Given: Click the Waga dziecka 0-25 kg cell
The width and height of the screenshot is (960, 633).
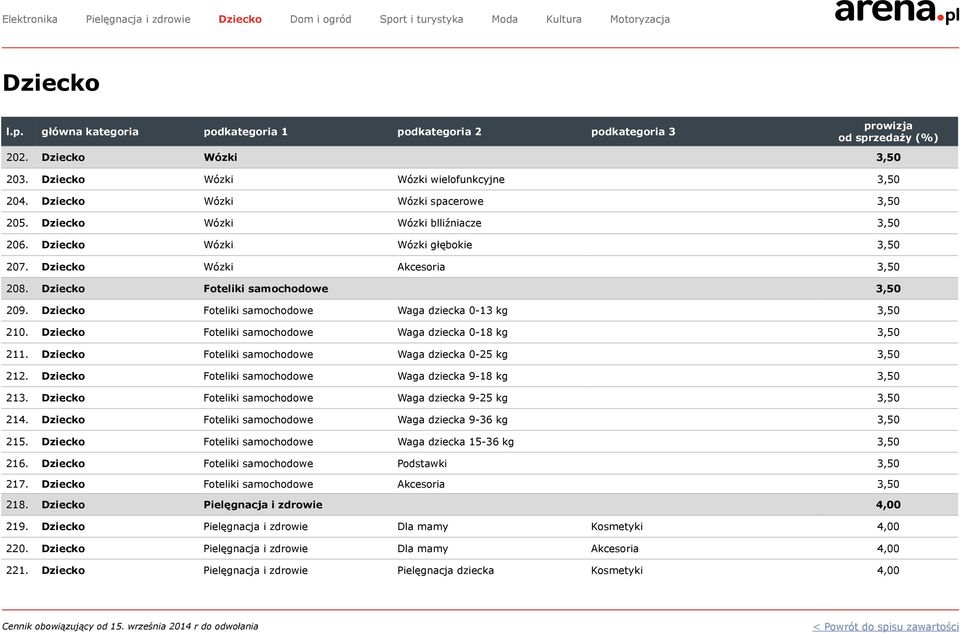Looking at the screenshot, I should [452, 354].
